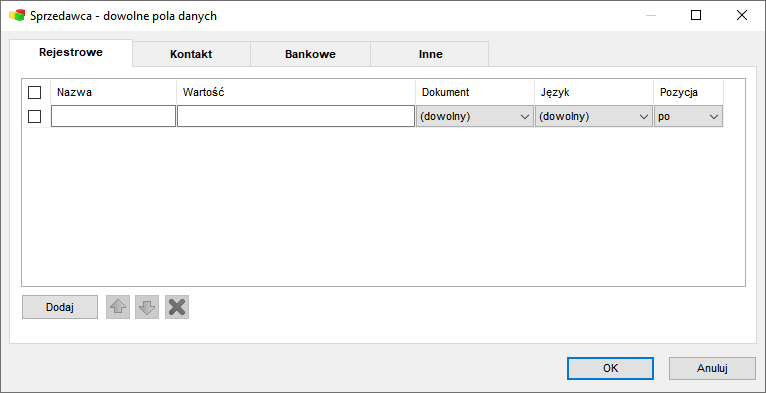Switch to the Bankowe tab
This screenshot has width=766, height=393.
[310, 54]
